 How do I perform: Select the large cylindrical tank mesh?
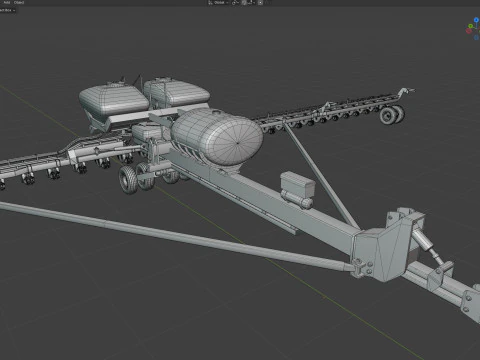click(217, 137)
